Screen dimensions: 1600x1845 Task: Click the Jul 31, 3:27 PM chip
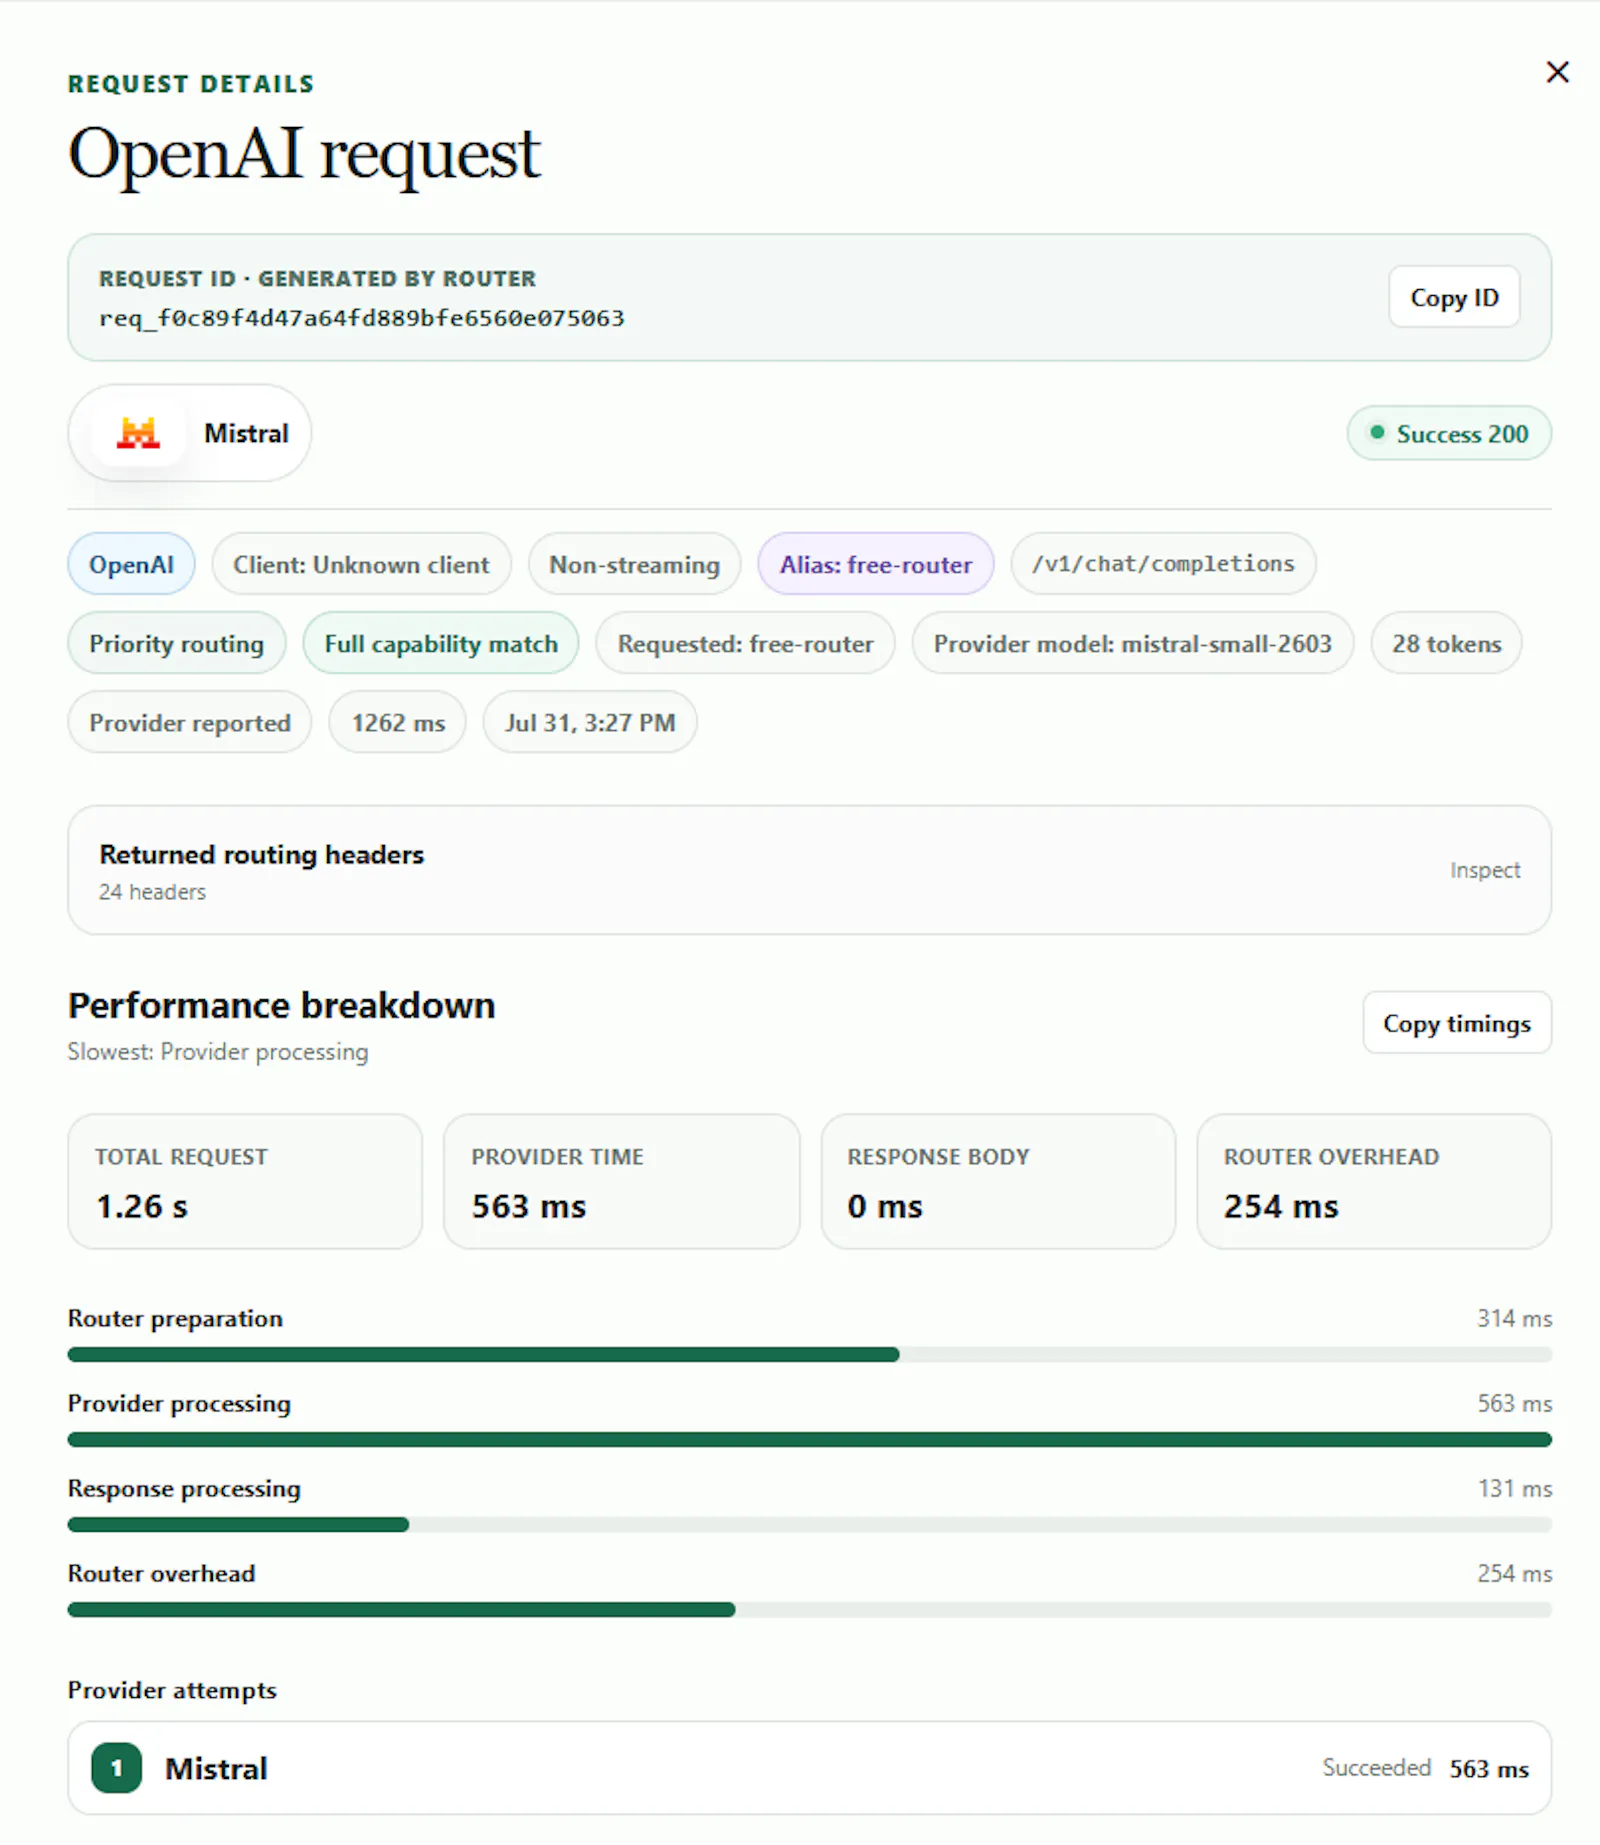coord(590,722)
